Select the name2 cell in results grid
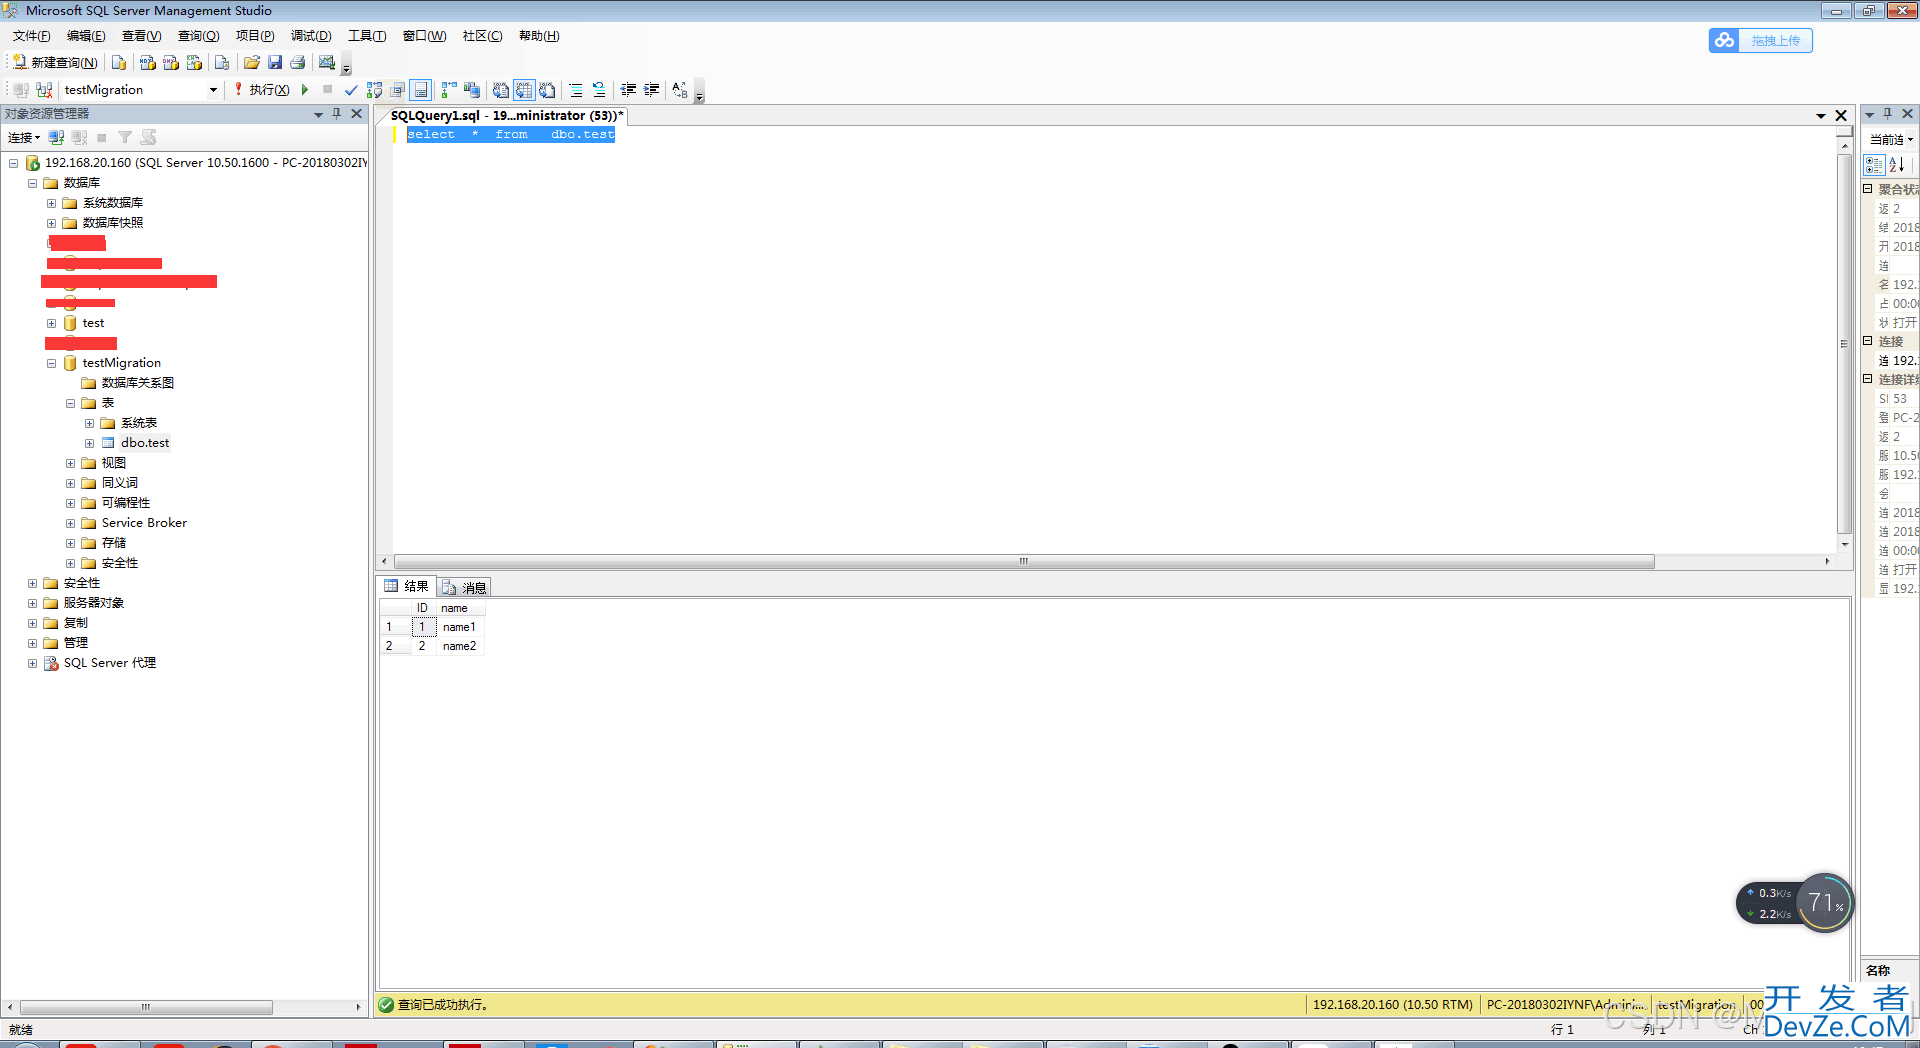Screen dimensions: 1920x1048 pos(459,646)
